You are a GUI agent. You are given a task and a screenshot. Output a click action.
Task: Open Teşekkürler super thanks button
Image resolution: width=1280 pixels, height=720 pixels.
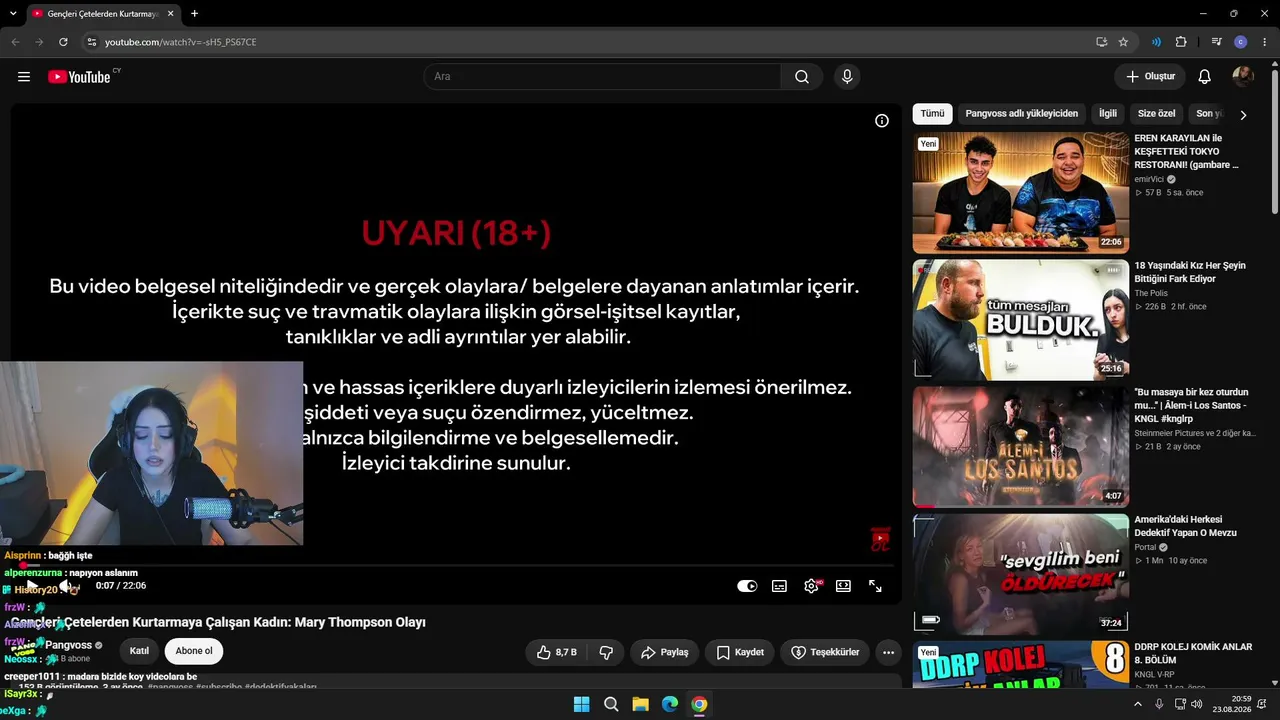pyautogui.click(x=825, y=652)
